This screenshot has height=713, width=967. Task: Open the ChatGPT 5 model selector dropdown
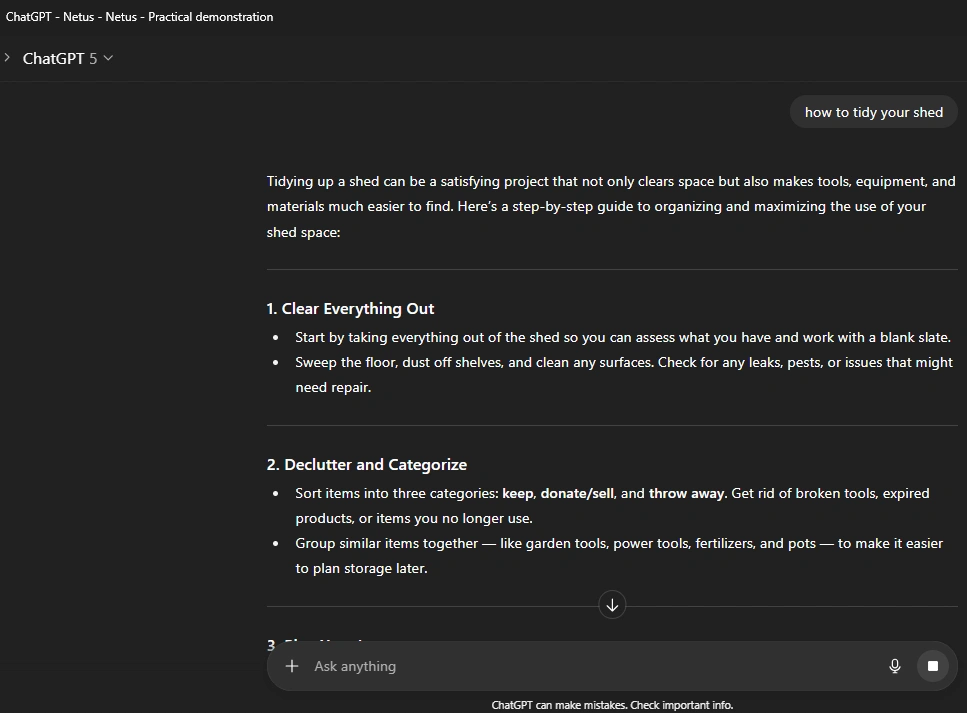(68, 58)
